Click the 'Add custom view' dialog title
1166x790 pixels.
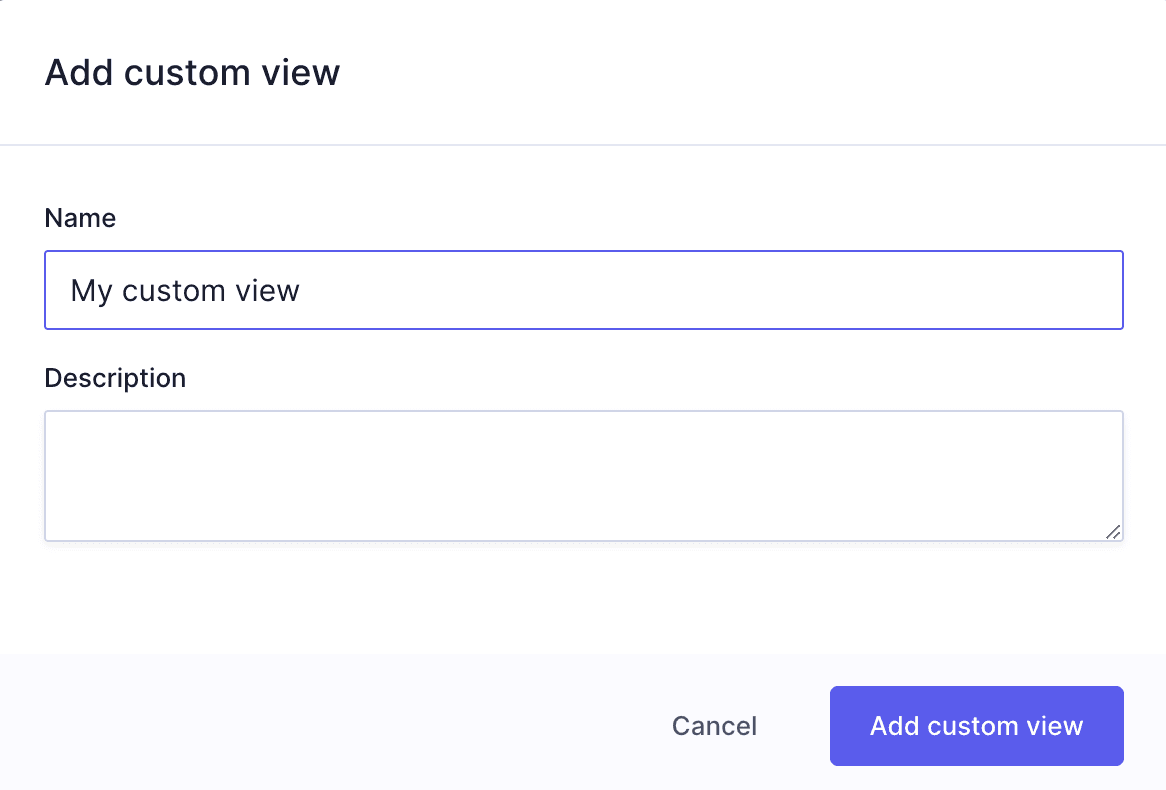point(192,72)
